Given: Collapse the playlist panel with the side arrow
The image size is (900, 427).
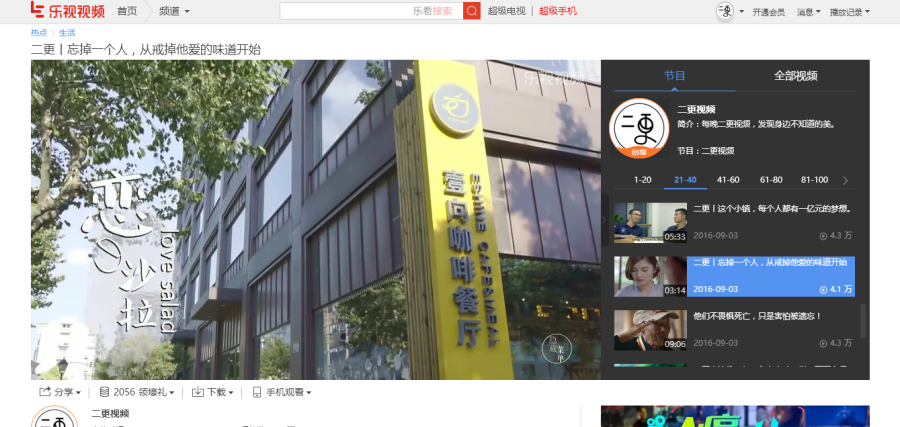Looking at the screenshot, I should point(604,219).
